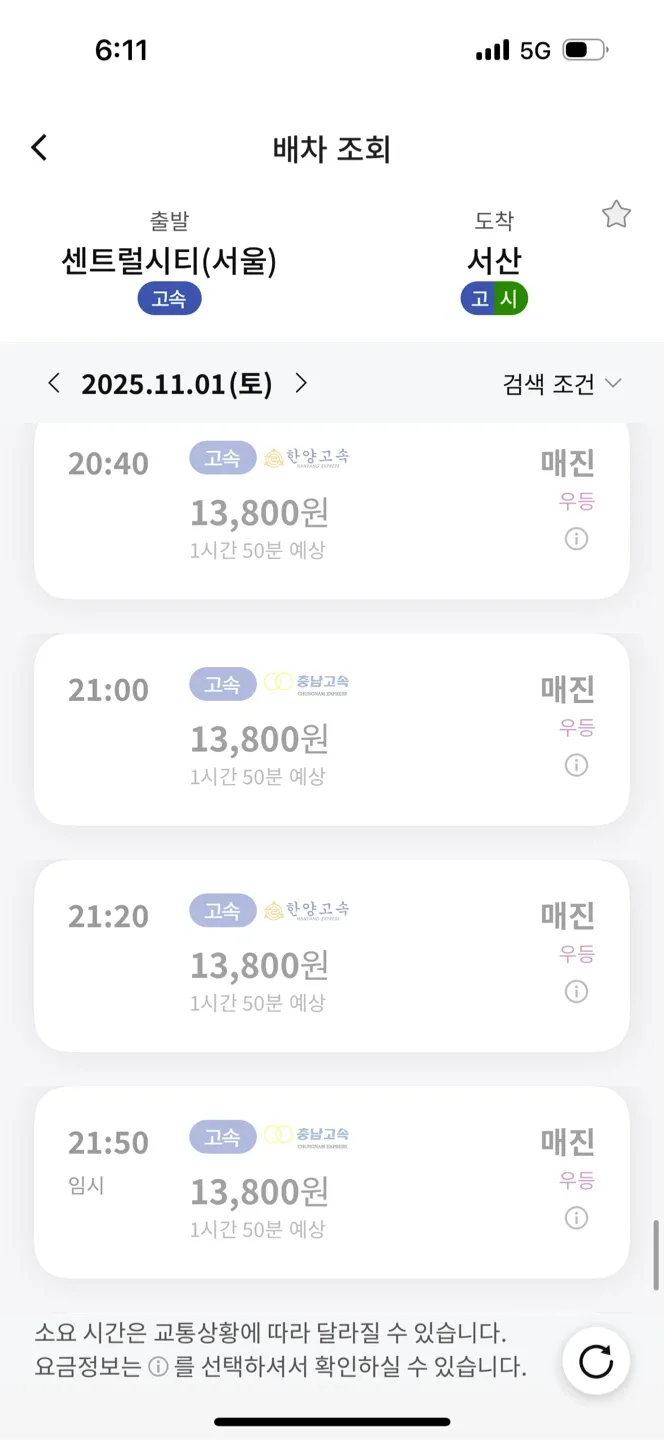664x1440 pixels.
Task: Toggle the favorite star for this route
Action: [x=616, y=214]
